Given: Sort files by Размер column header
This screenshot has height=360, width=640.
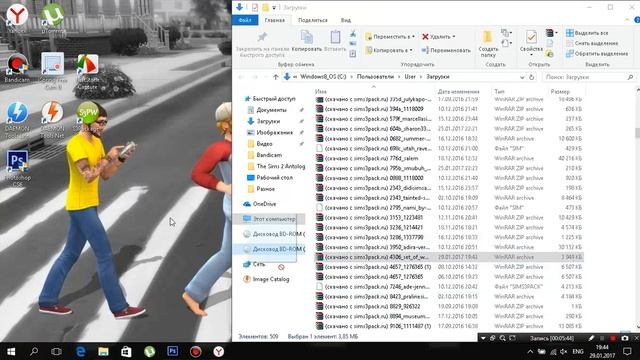Looking at the screenshot, I should pyautogui.click(x=560, y=91).
